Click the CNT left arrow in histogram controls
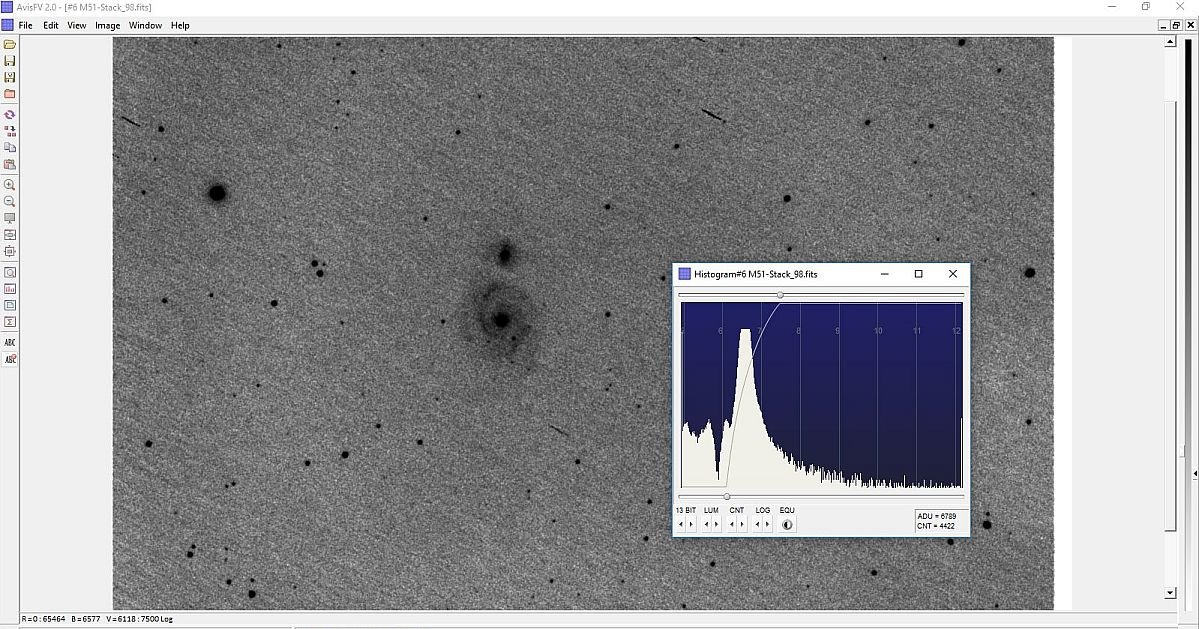 [732, 524]
